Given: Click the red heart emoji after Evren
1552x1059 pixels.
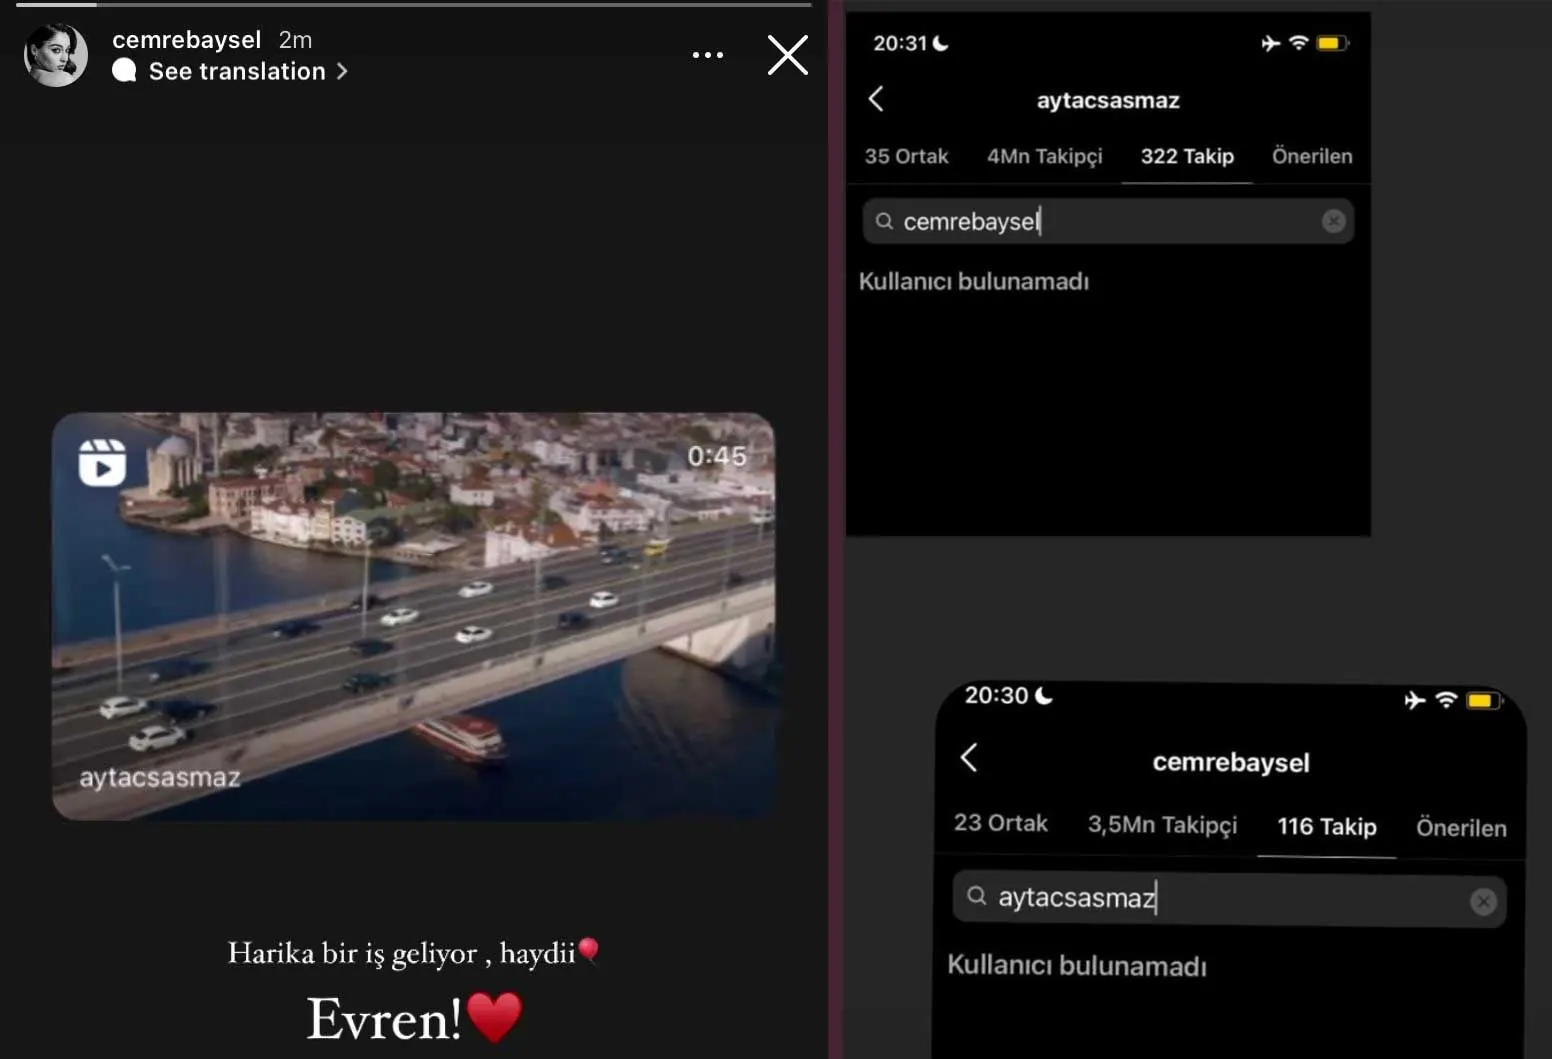Looking at the screenshot, I should [x=495, y=1017].
